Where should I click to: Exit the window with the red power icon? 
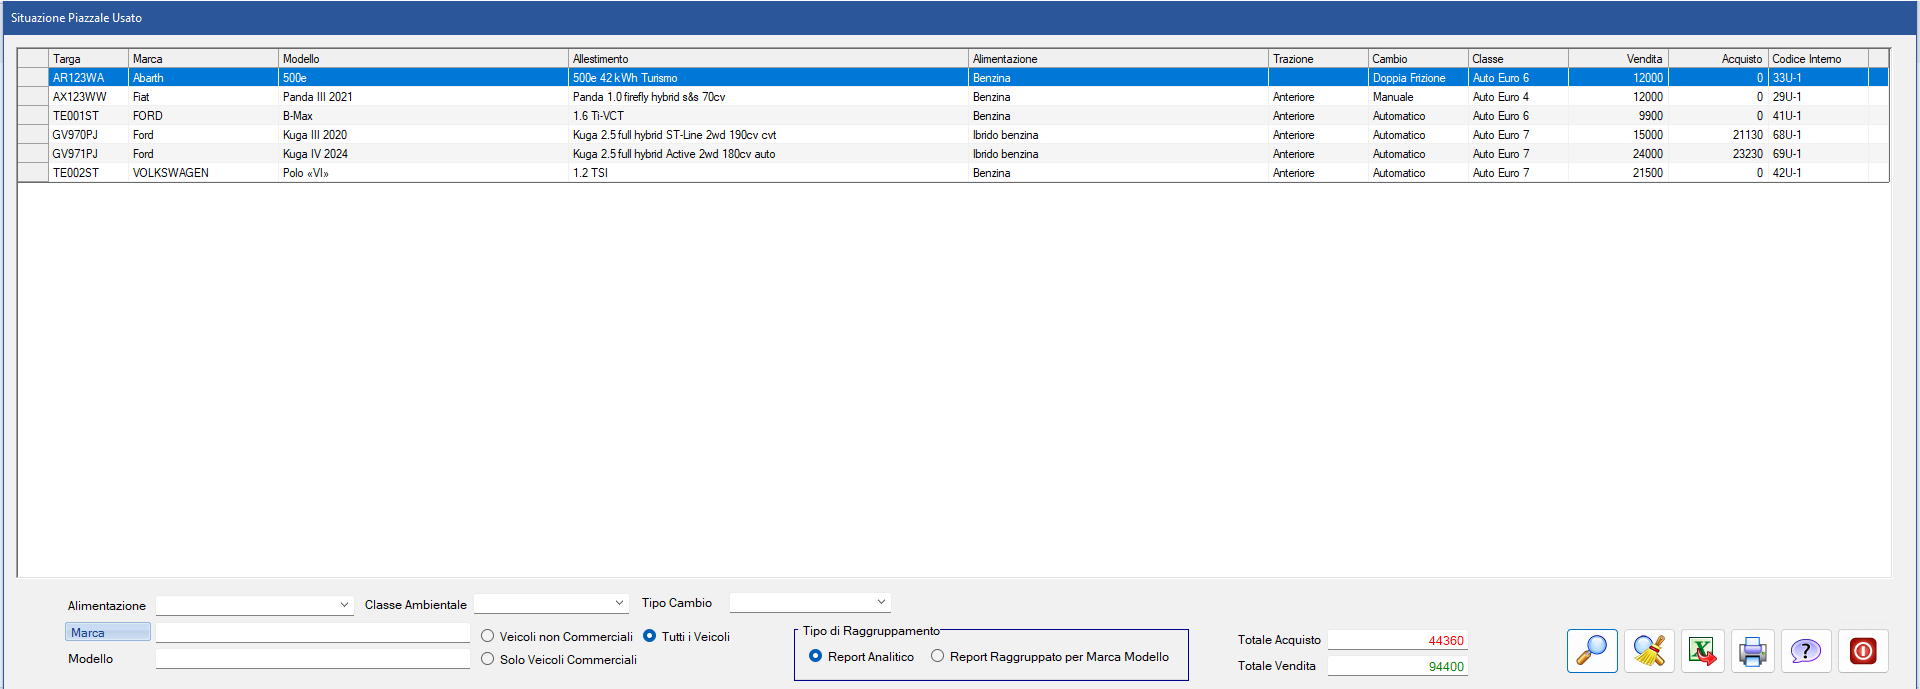1863,651
